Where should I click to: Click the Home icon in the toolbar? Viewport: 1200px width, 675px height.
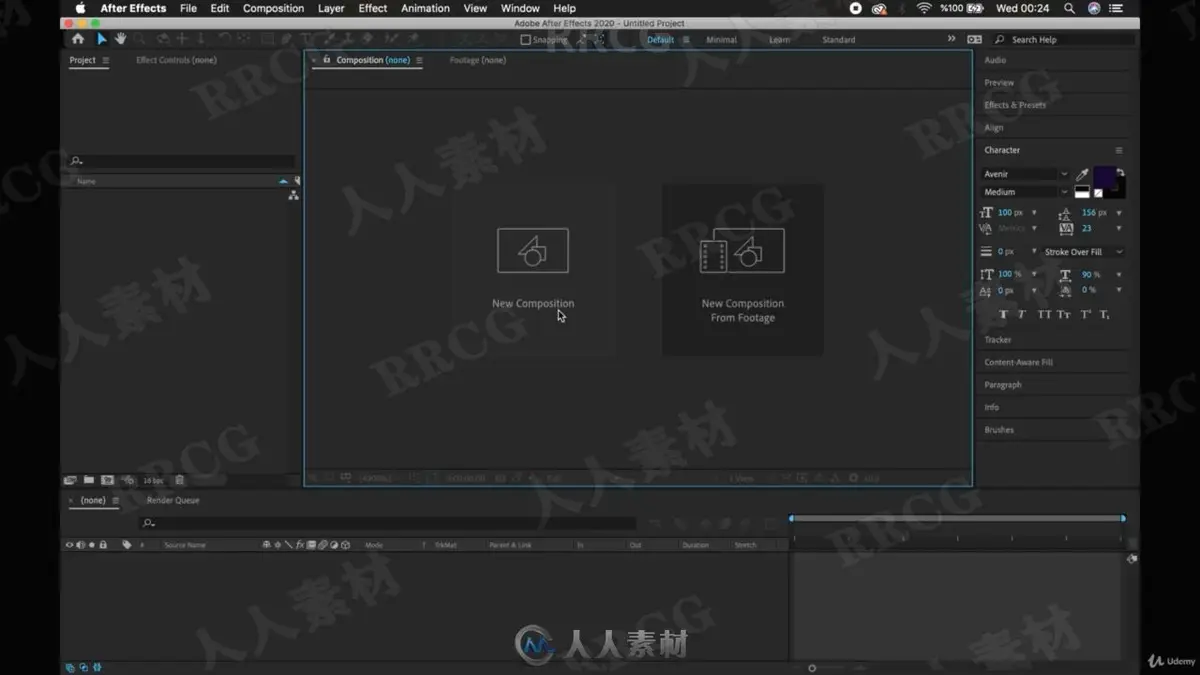[78, 39]
